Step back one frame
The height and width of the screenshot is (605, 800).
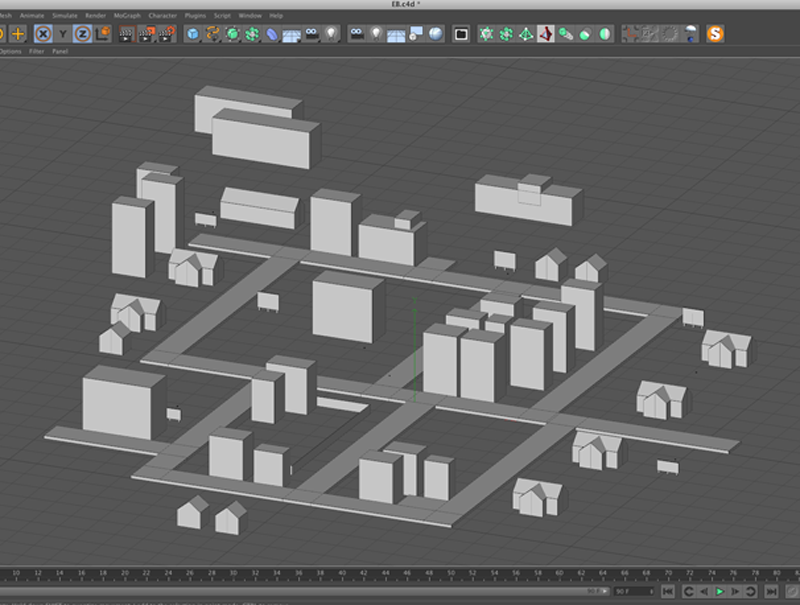click(704, 592)
